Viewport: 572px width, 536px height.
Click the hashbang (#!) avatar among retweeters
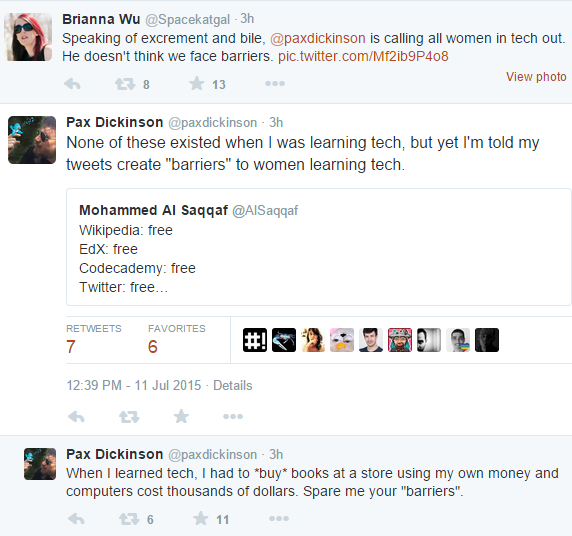pos(255,340)
